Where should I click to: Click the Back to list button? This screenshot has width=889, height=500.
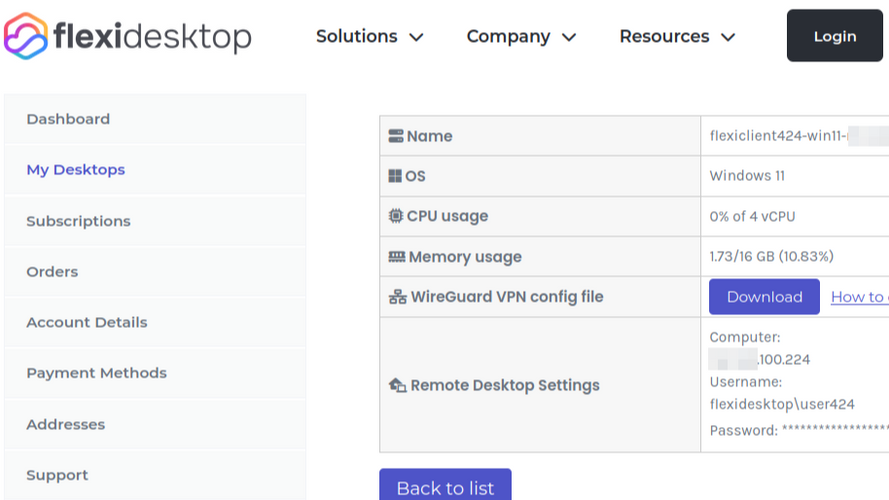446,485
